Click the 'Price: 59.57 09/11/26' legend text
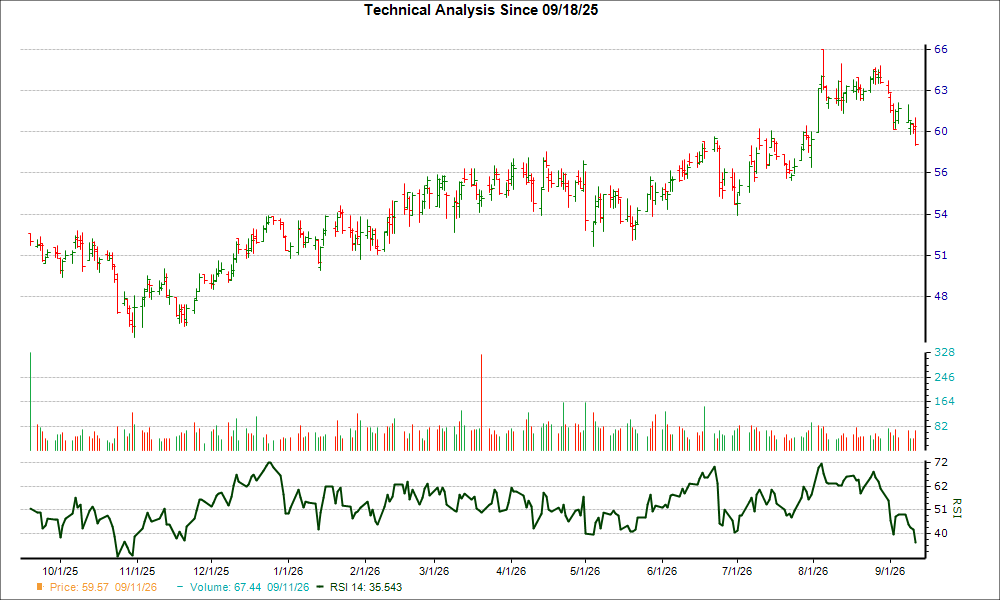 [x=103, y=587]
